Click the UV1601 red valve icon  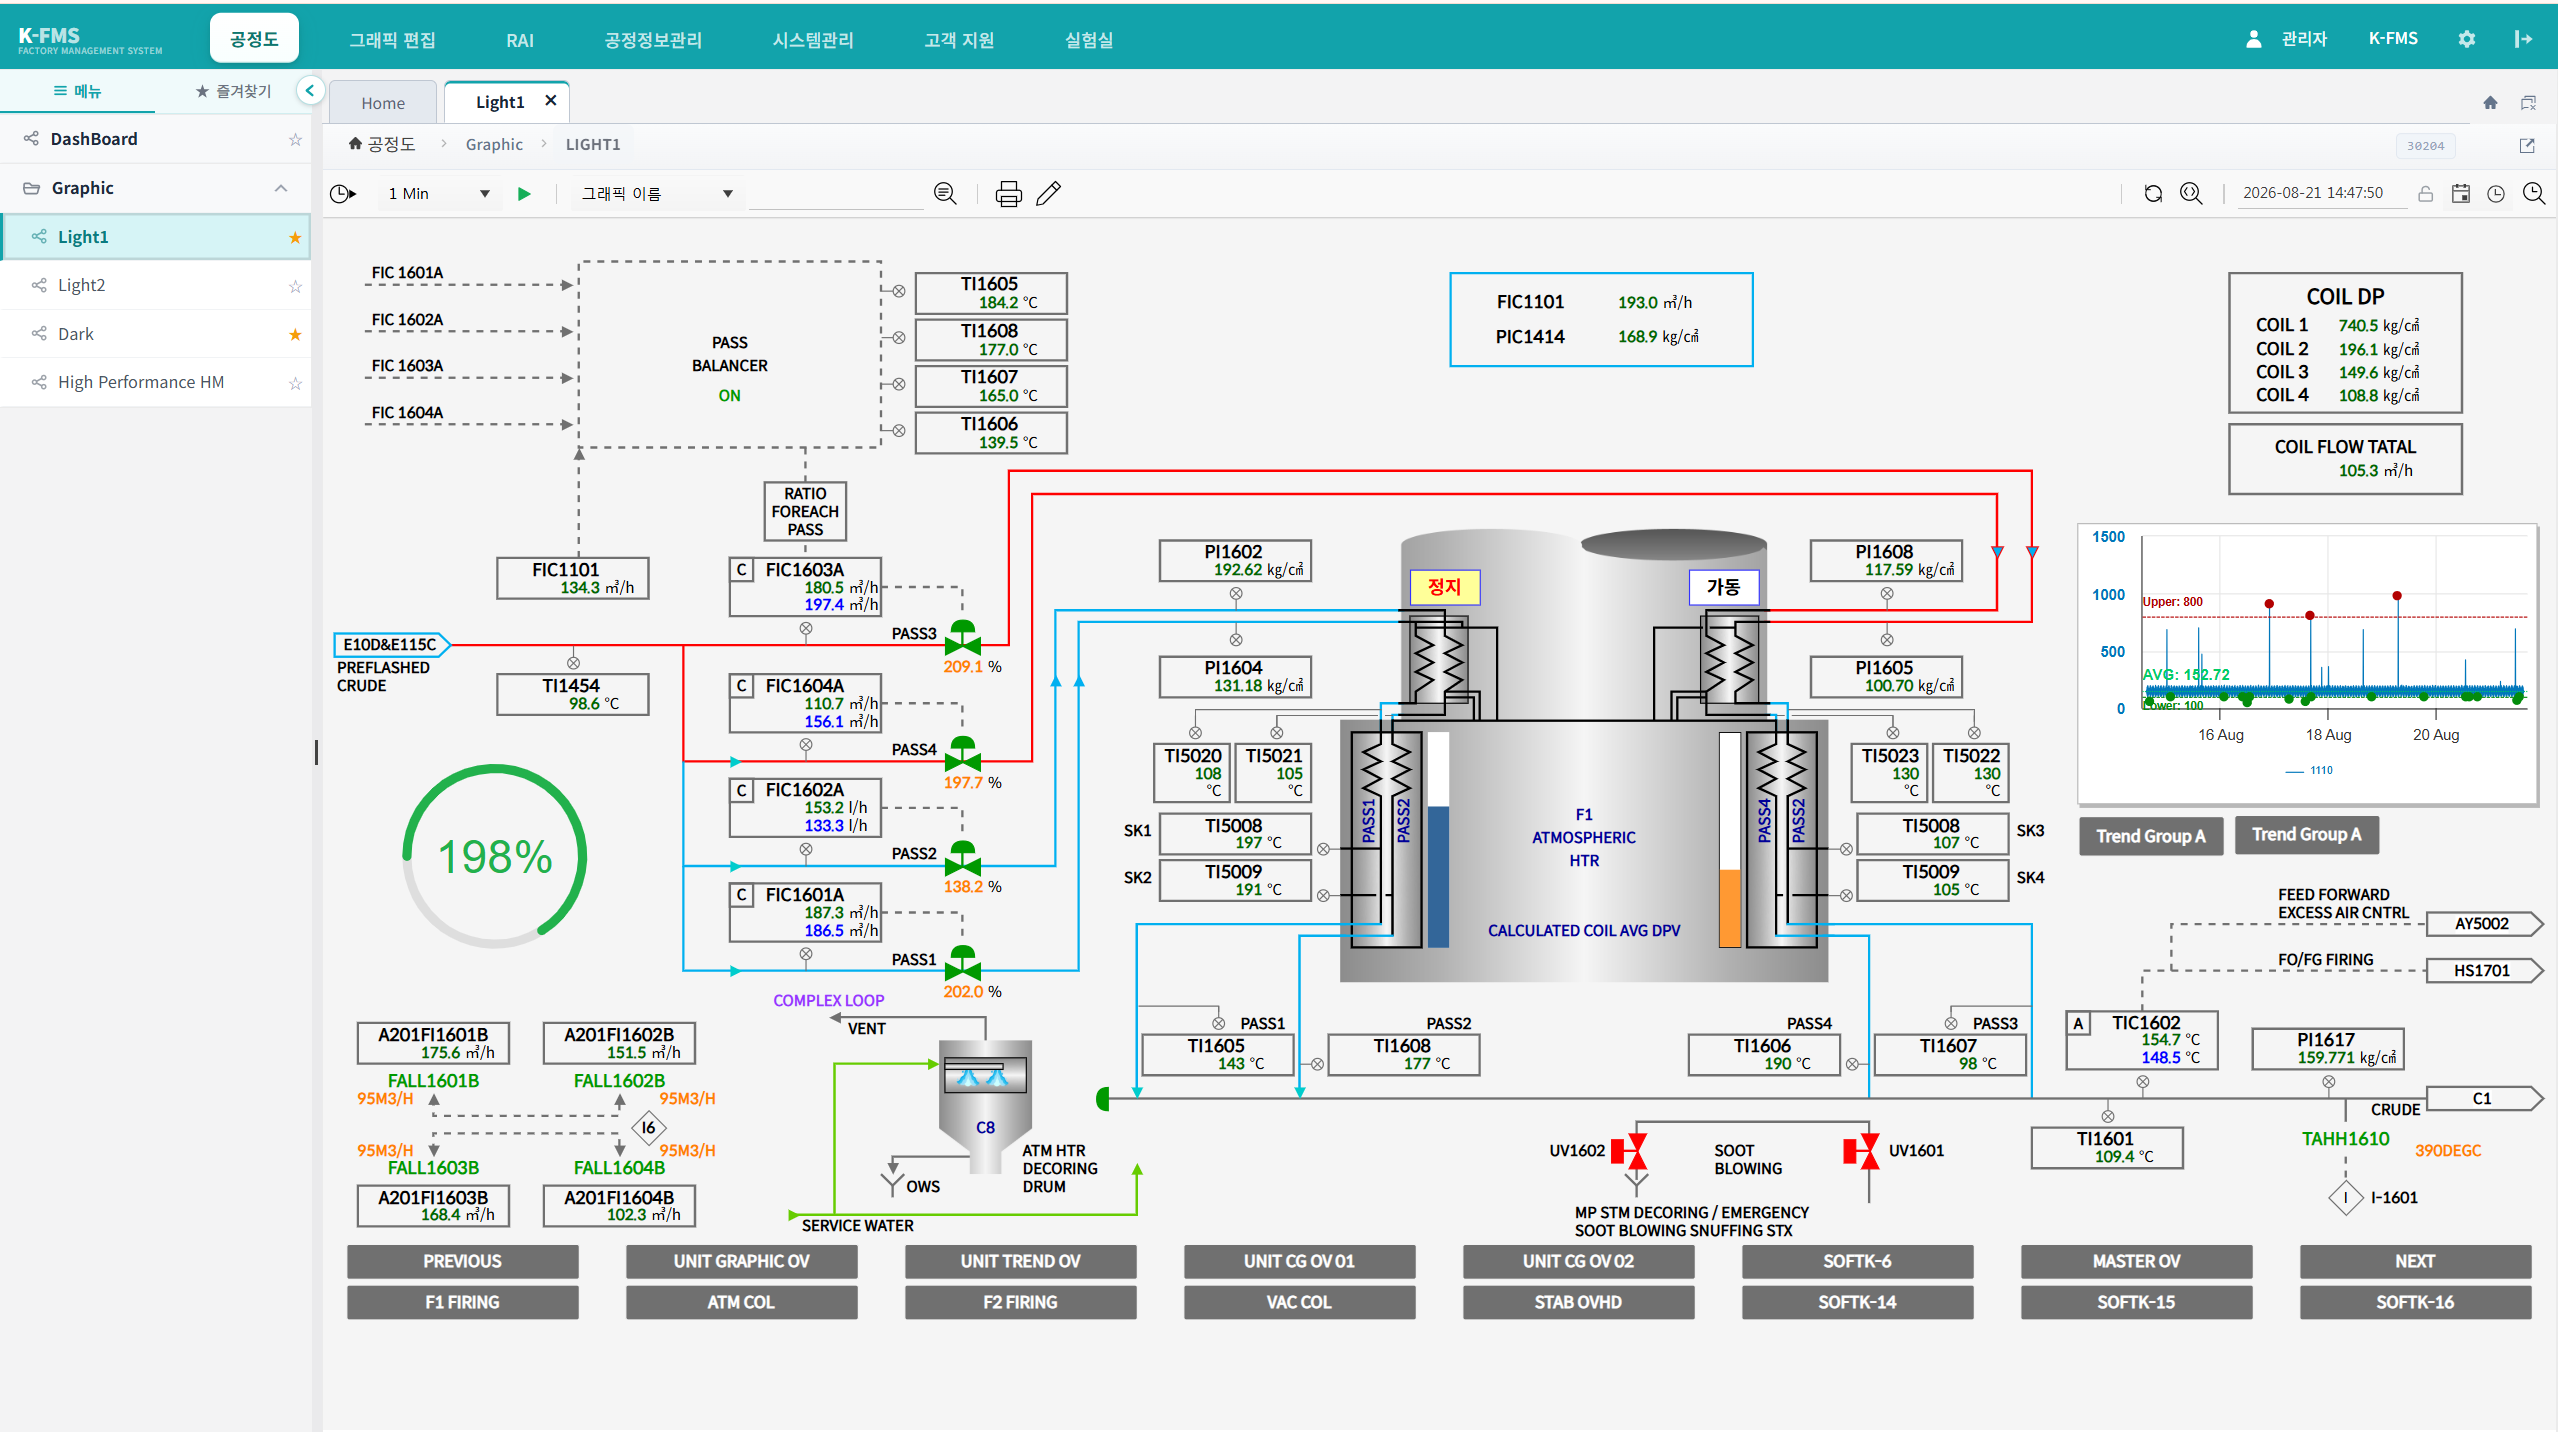(1861, 1151)
